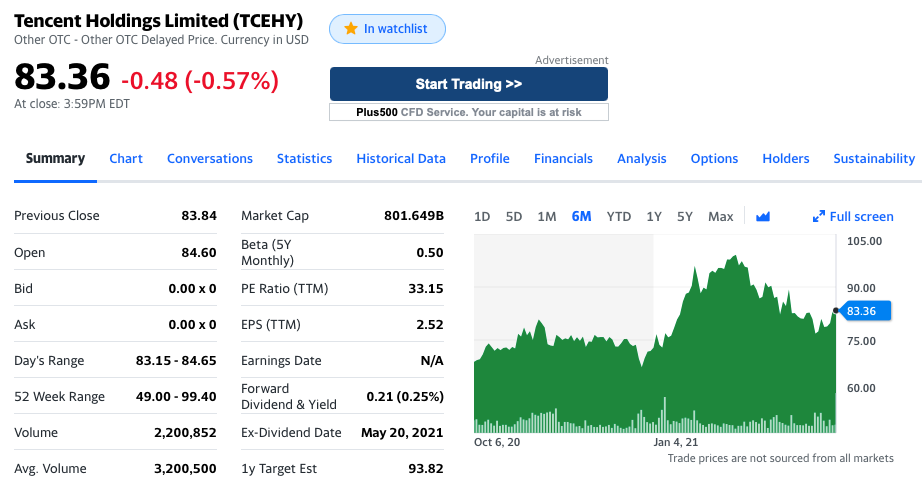
Task: Click the Bid label
Action: [24, 289]
